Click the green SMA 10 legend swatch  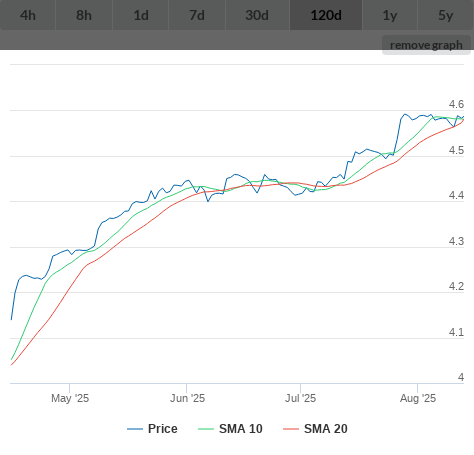[x=206, y=429]
